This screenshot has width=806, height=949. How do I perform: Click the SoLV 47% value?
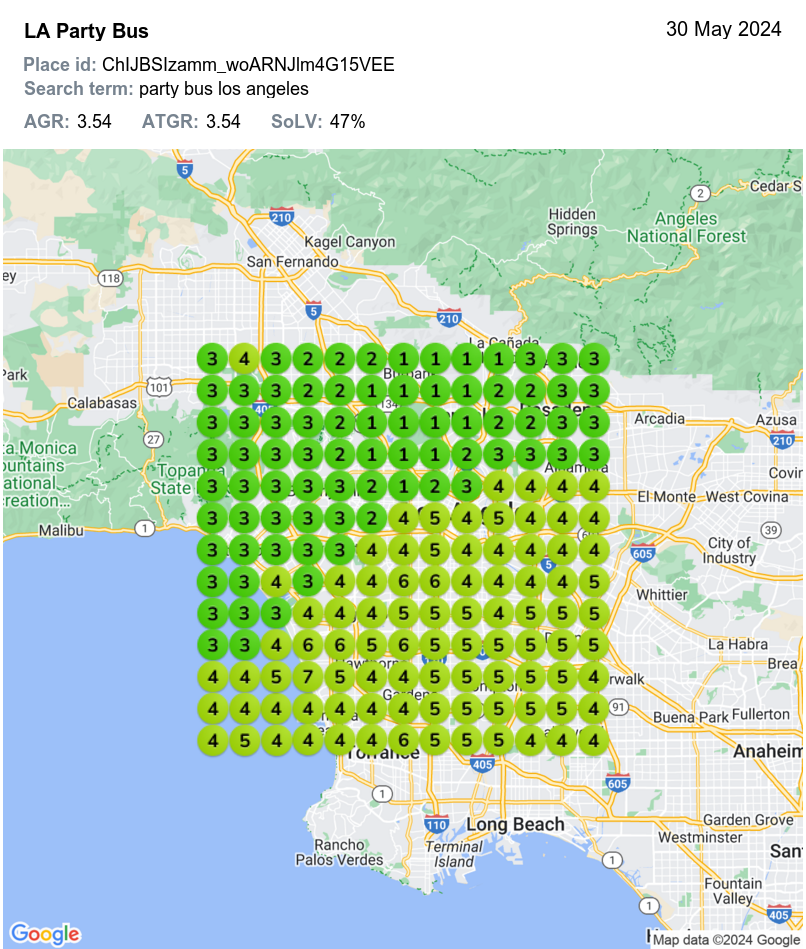point(347,122)
